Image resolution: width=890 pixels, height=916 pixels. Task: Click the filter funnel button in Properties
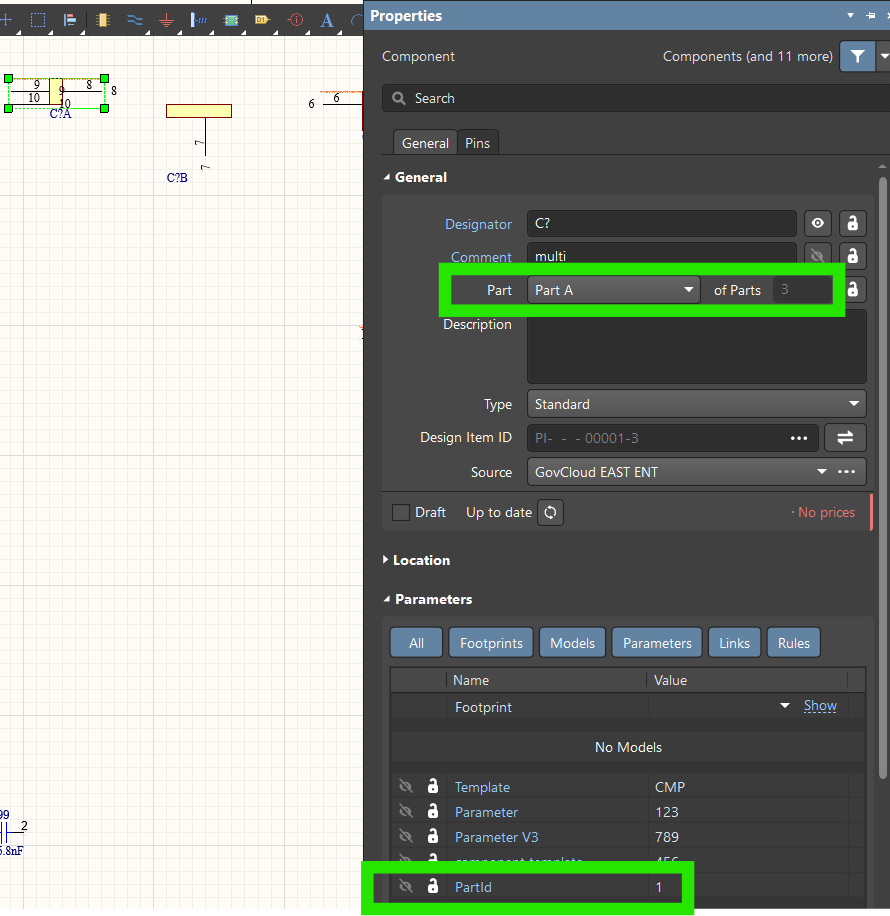(x=857, y=56)
